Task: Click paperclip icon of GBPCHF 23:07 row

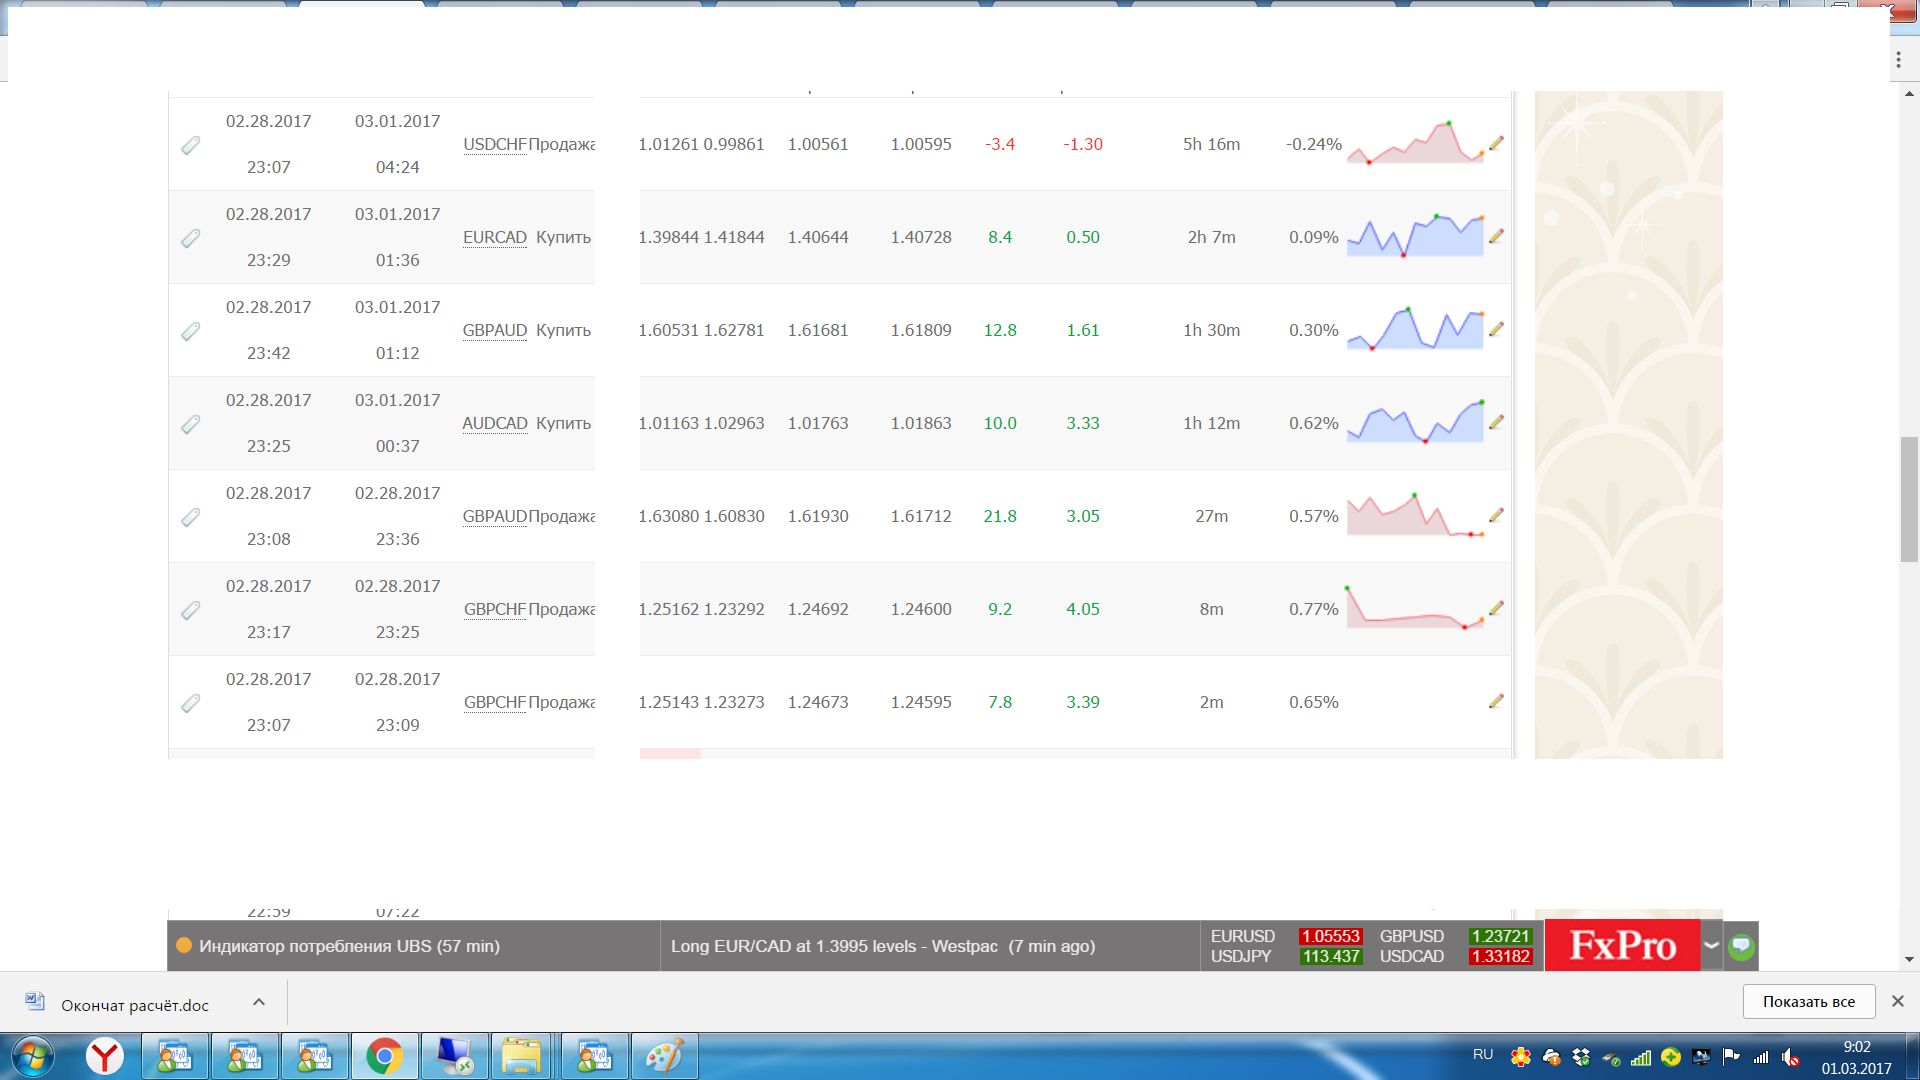Action: pos(190,704)
